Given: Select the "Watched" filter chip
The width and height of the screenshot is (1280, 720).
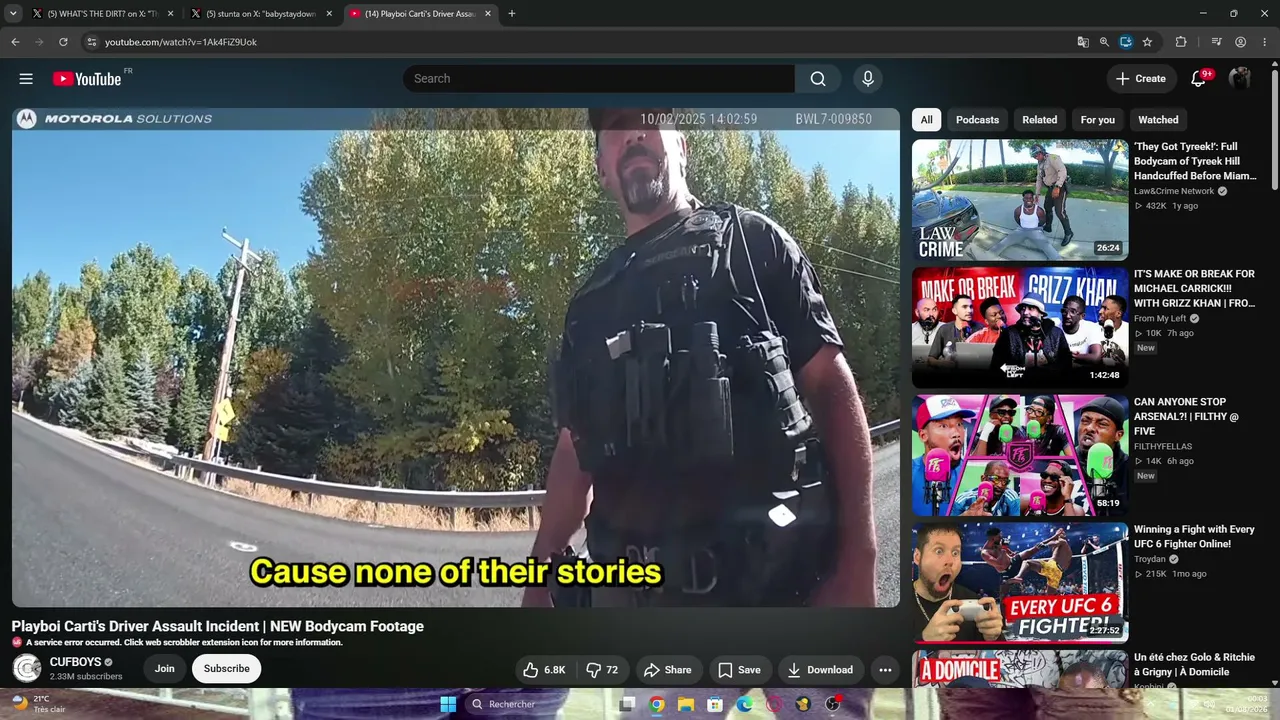Looking at the screenshot, I should tap(1158, 120).
